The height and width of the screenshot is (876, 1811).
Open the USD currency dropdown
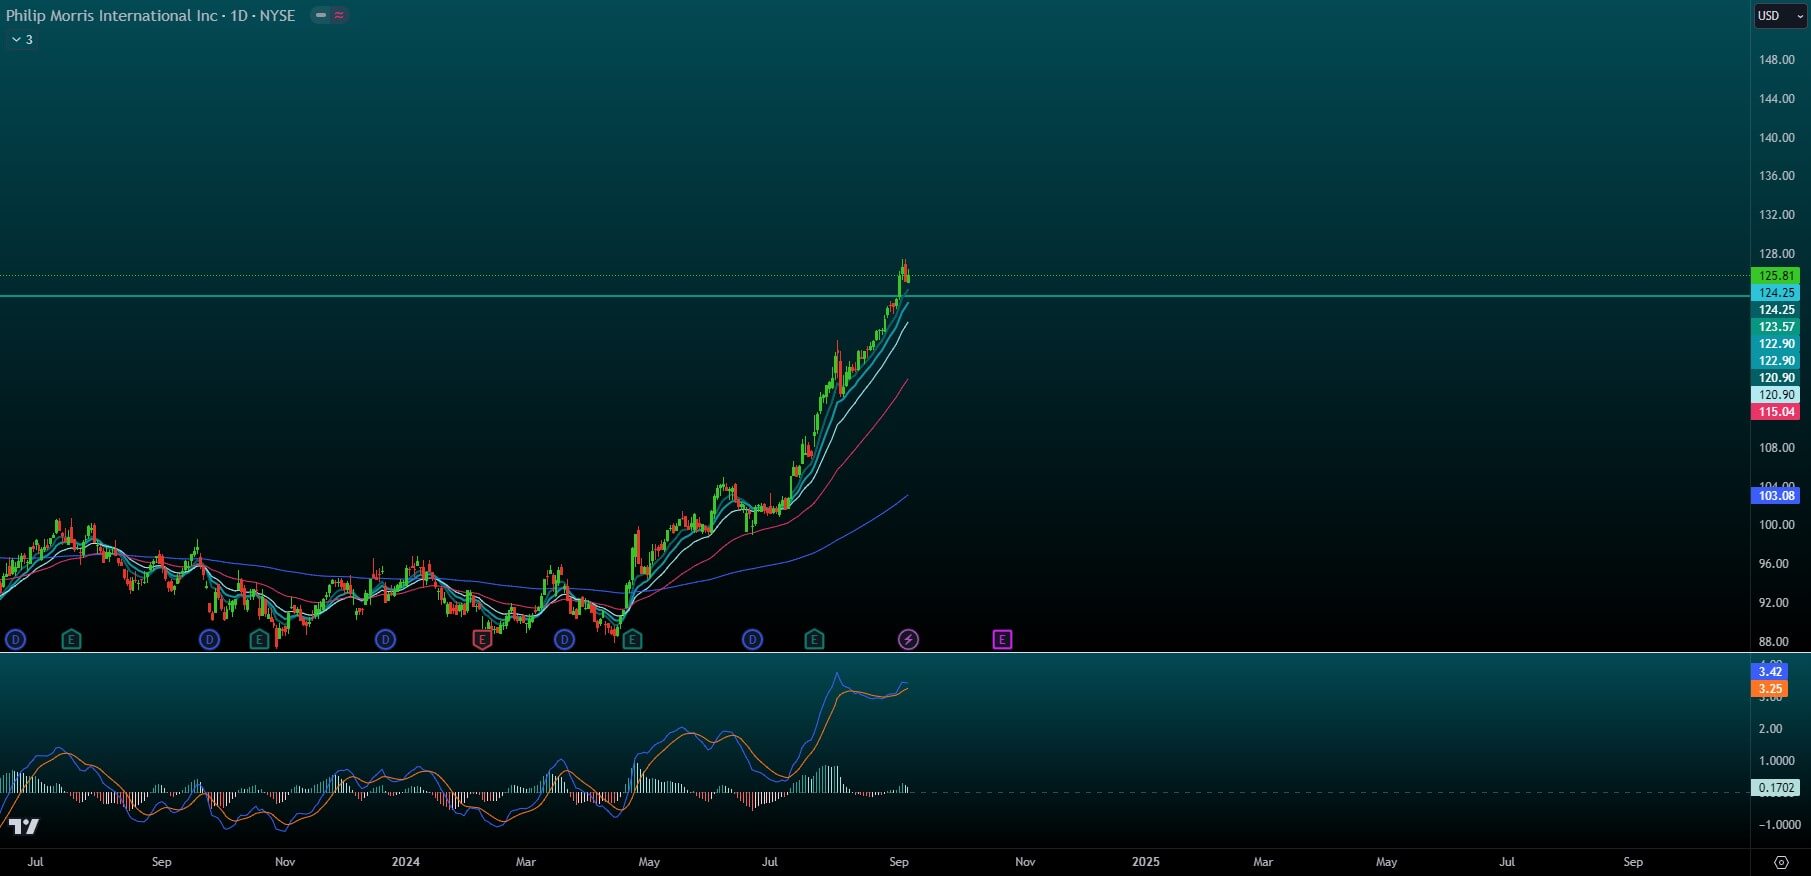[1781, 16]
